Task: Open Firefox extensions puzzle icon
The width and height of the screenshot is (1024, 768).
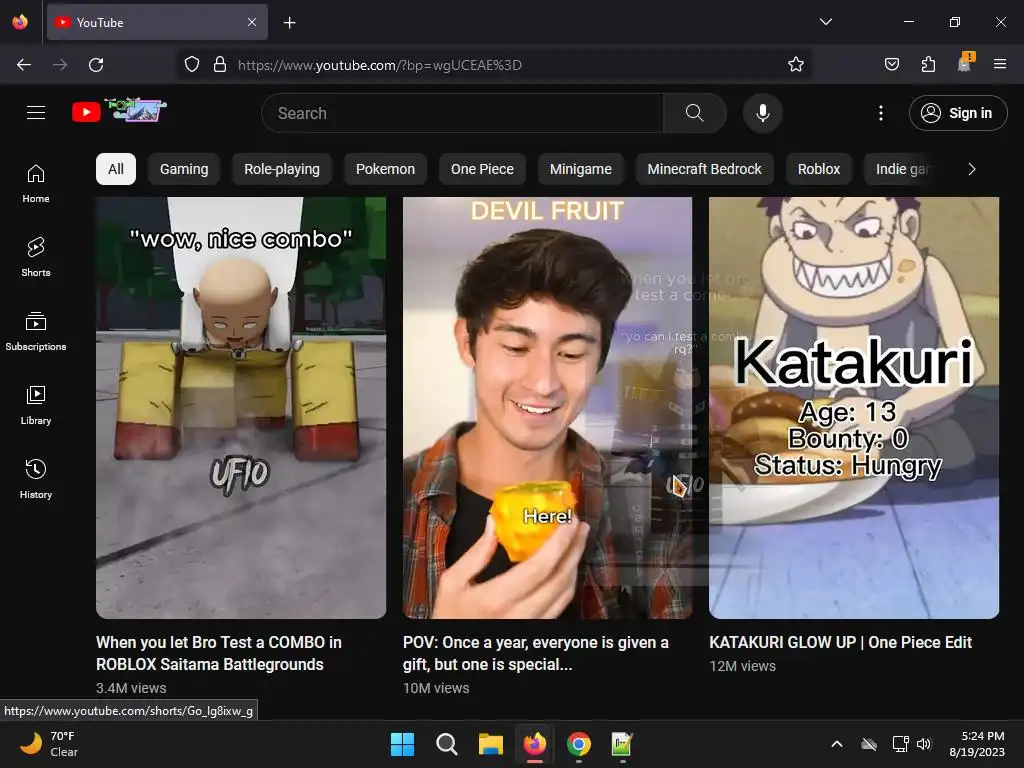Action: point(928,65)
